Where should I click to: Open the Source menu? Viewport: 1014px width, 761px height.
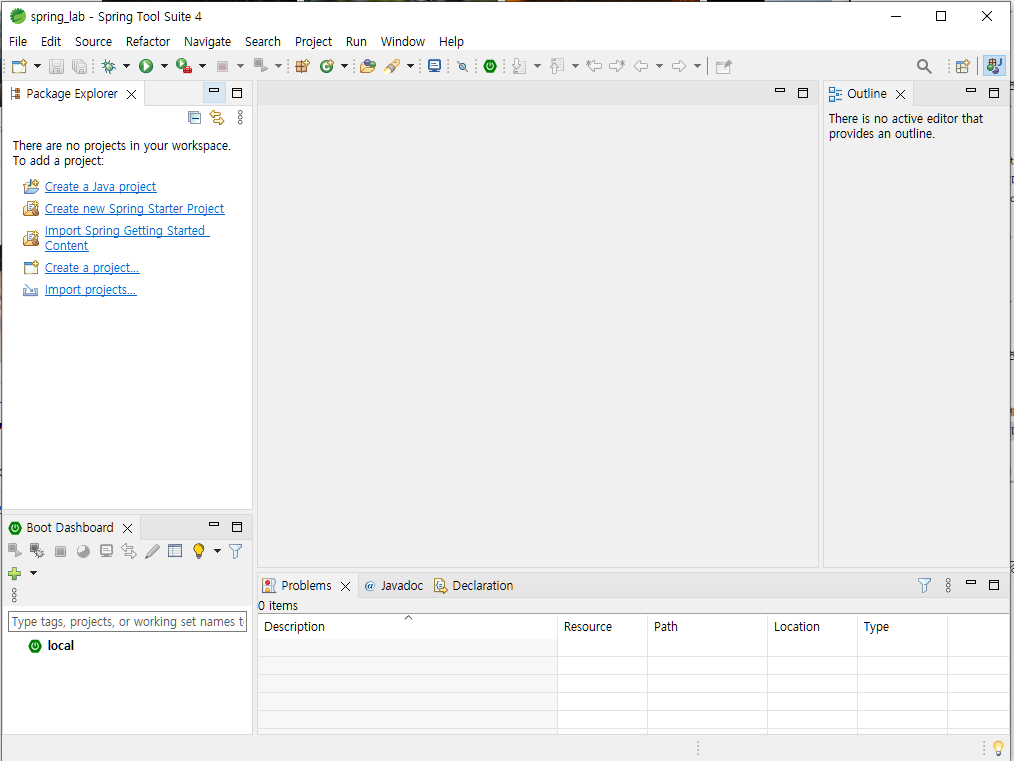coord(93,41)
